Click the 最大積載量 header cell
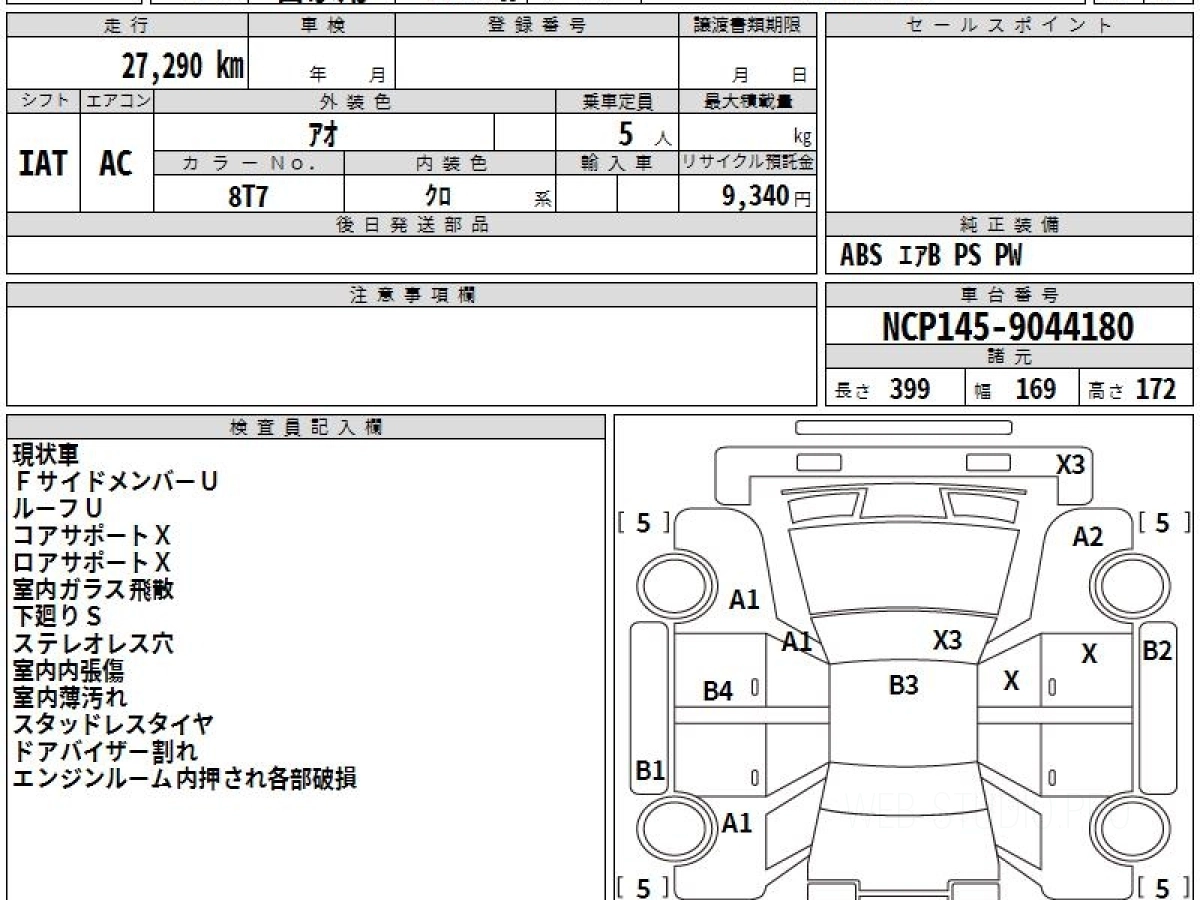The image size is (1200, 900). click(x=748, y=101)
